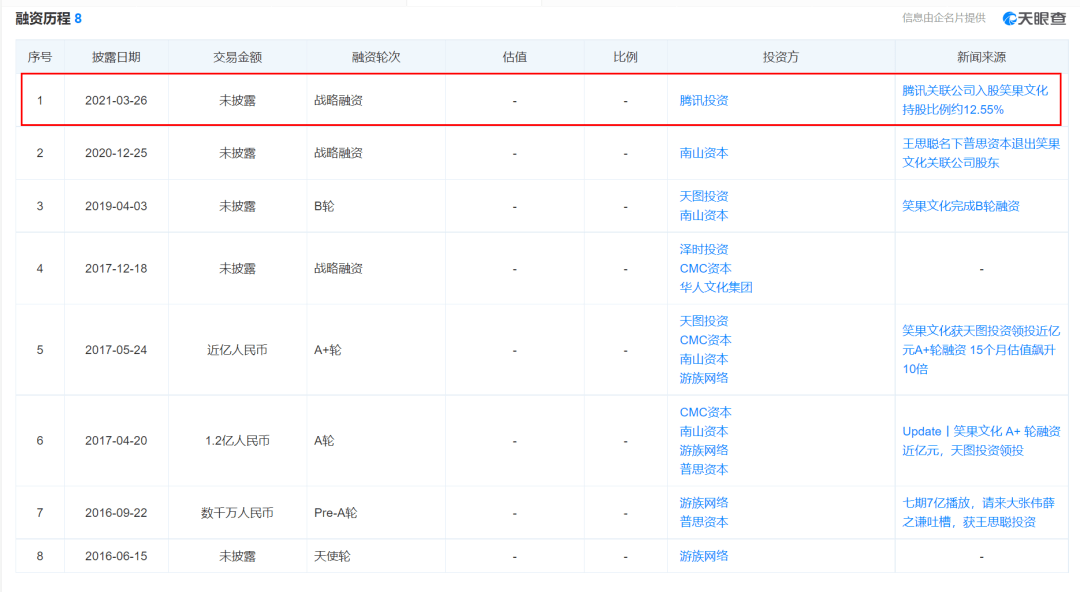Click the 新闻来源 column header
Image resolution: width=1080 pixels, height=592 pixels.
pyautogui.click(x=981, y=57)
